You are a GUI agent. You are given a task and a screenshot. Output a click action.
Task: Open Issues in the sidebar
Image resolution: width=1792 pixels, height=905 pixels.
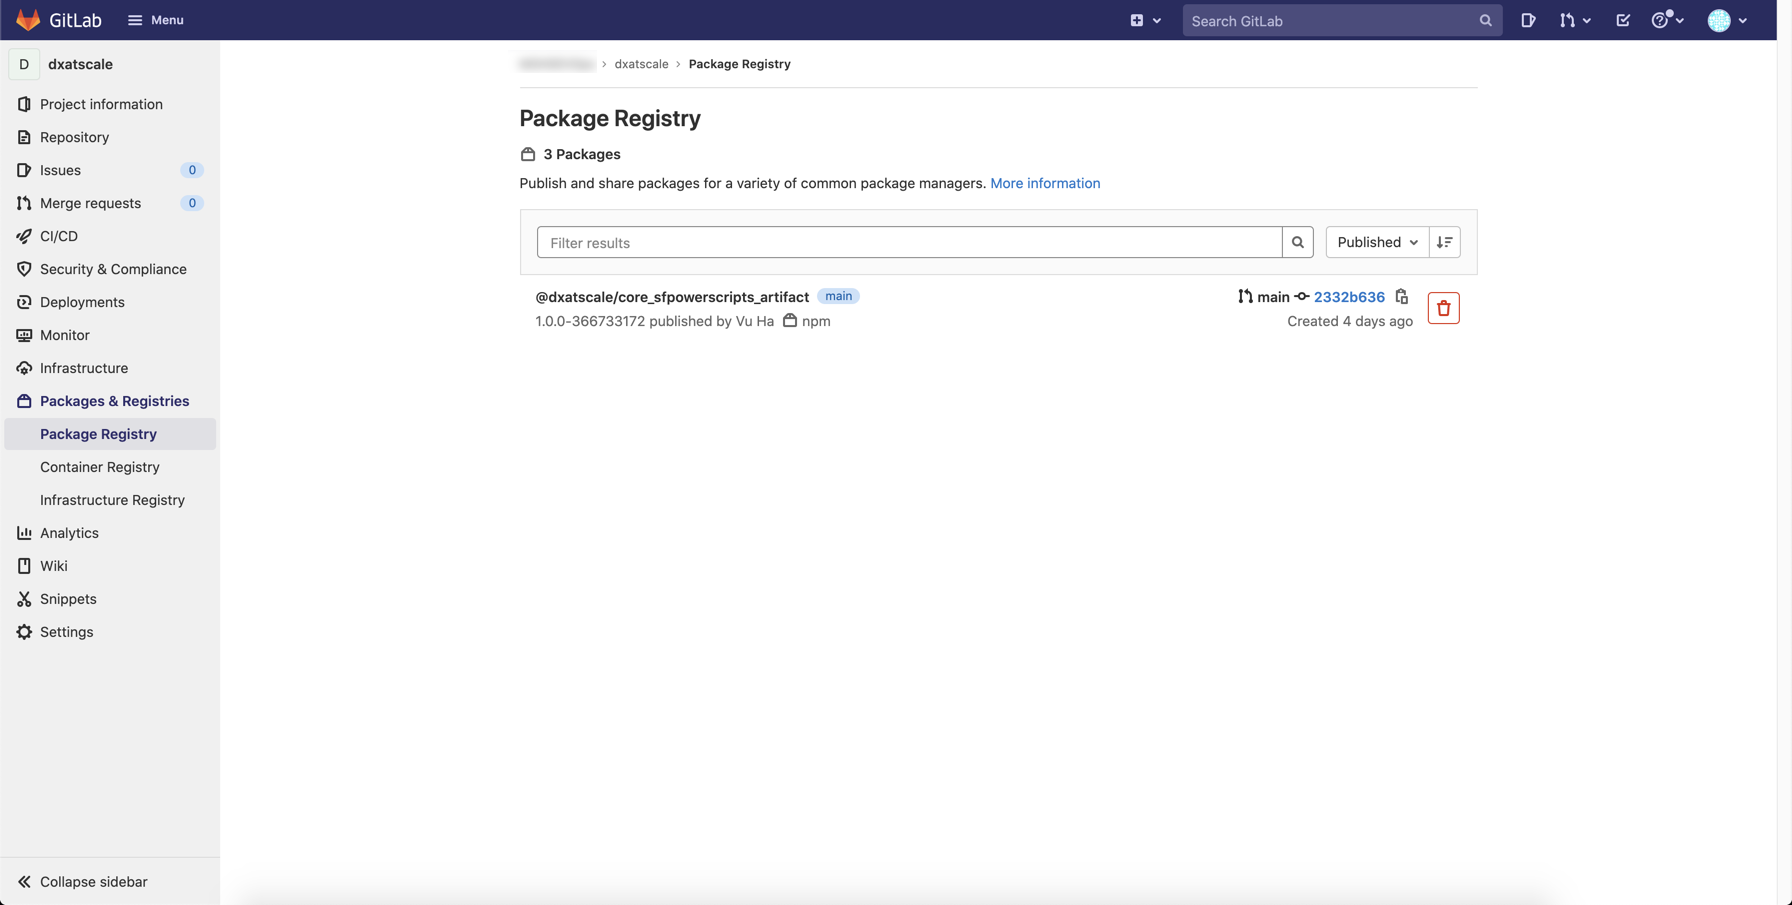(x=60, y=170)
